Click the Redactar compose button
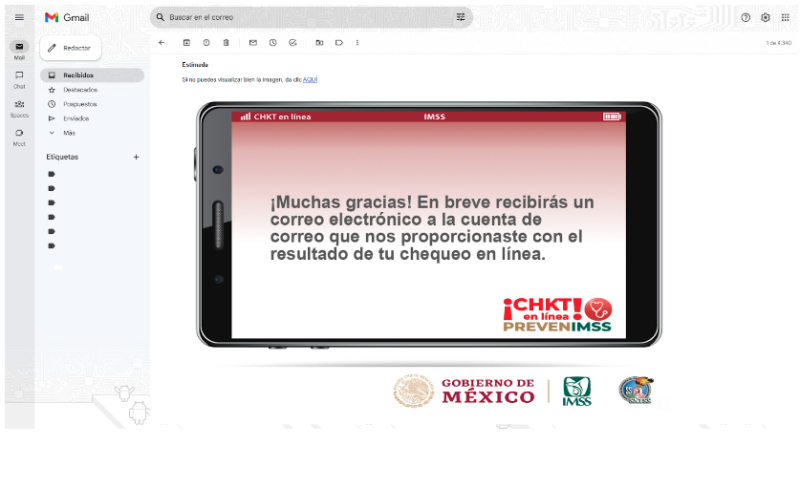This screenshot has height=488, width=800. [x=70, y=48]
